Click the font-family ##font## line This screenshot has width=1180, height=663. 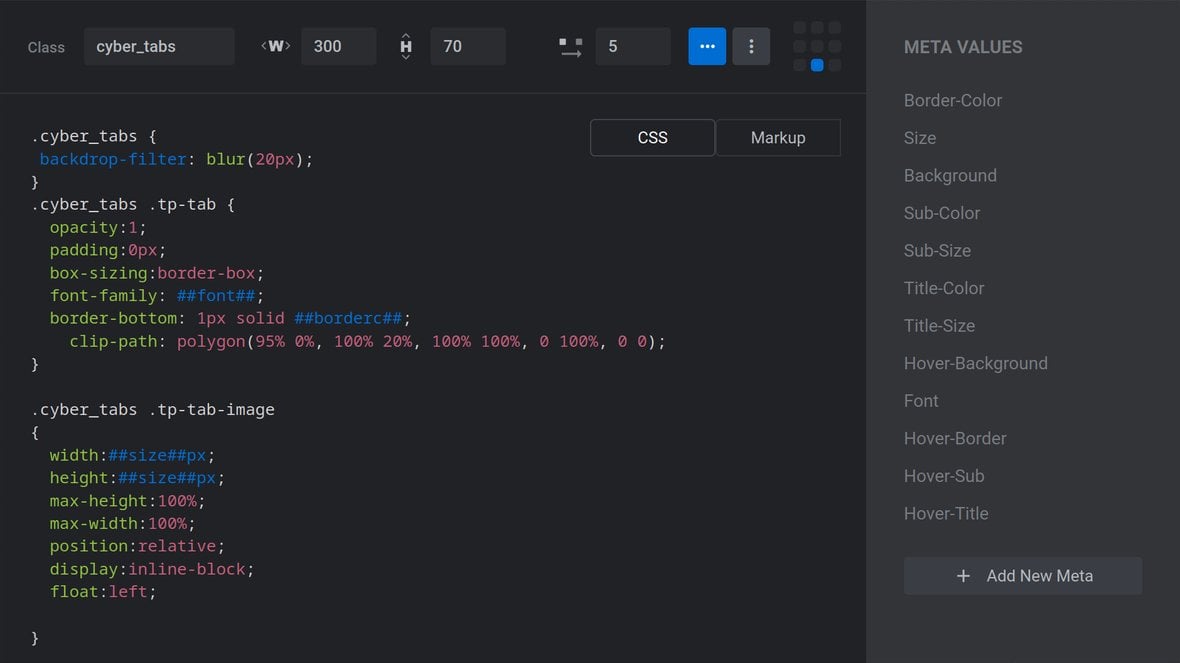point(157,296)
